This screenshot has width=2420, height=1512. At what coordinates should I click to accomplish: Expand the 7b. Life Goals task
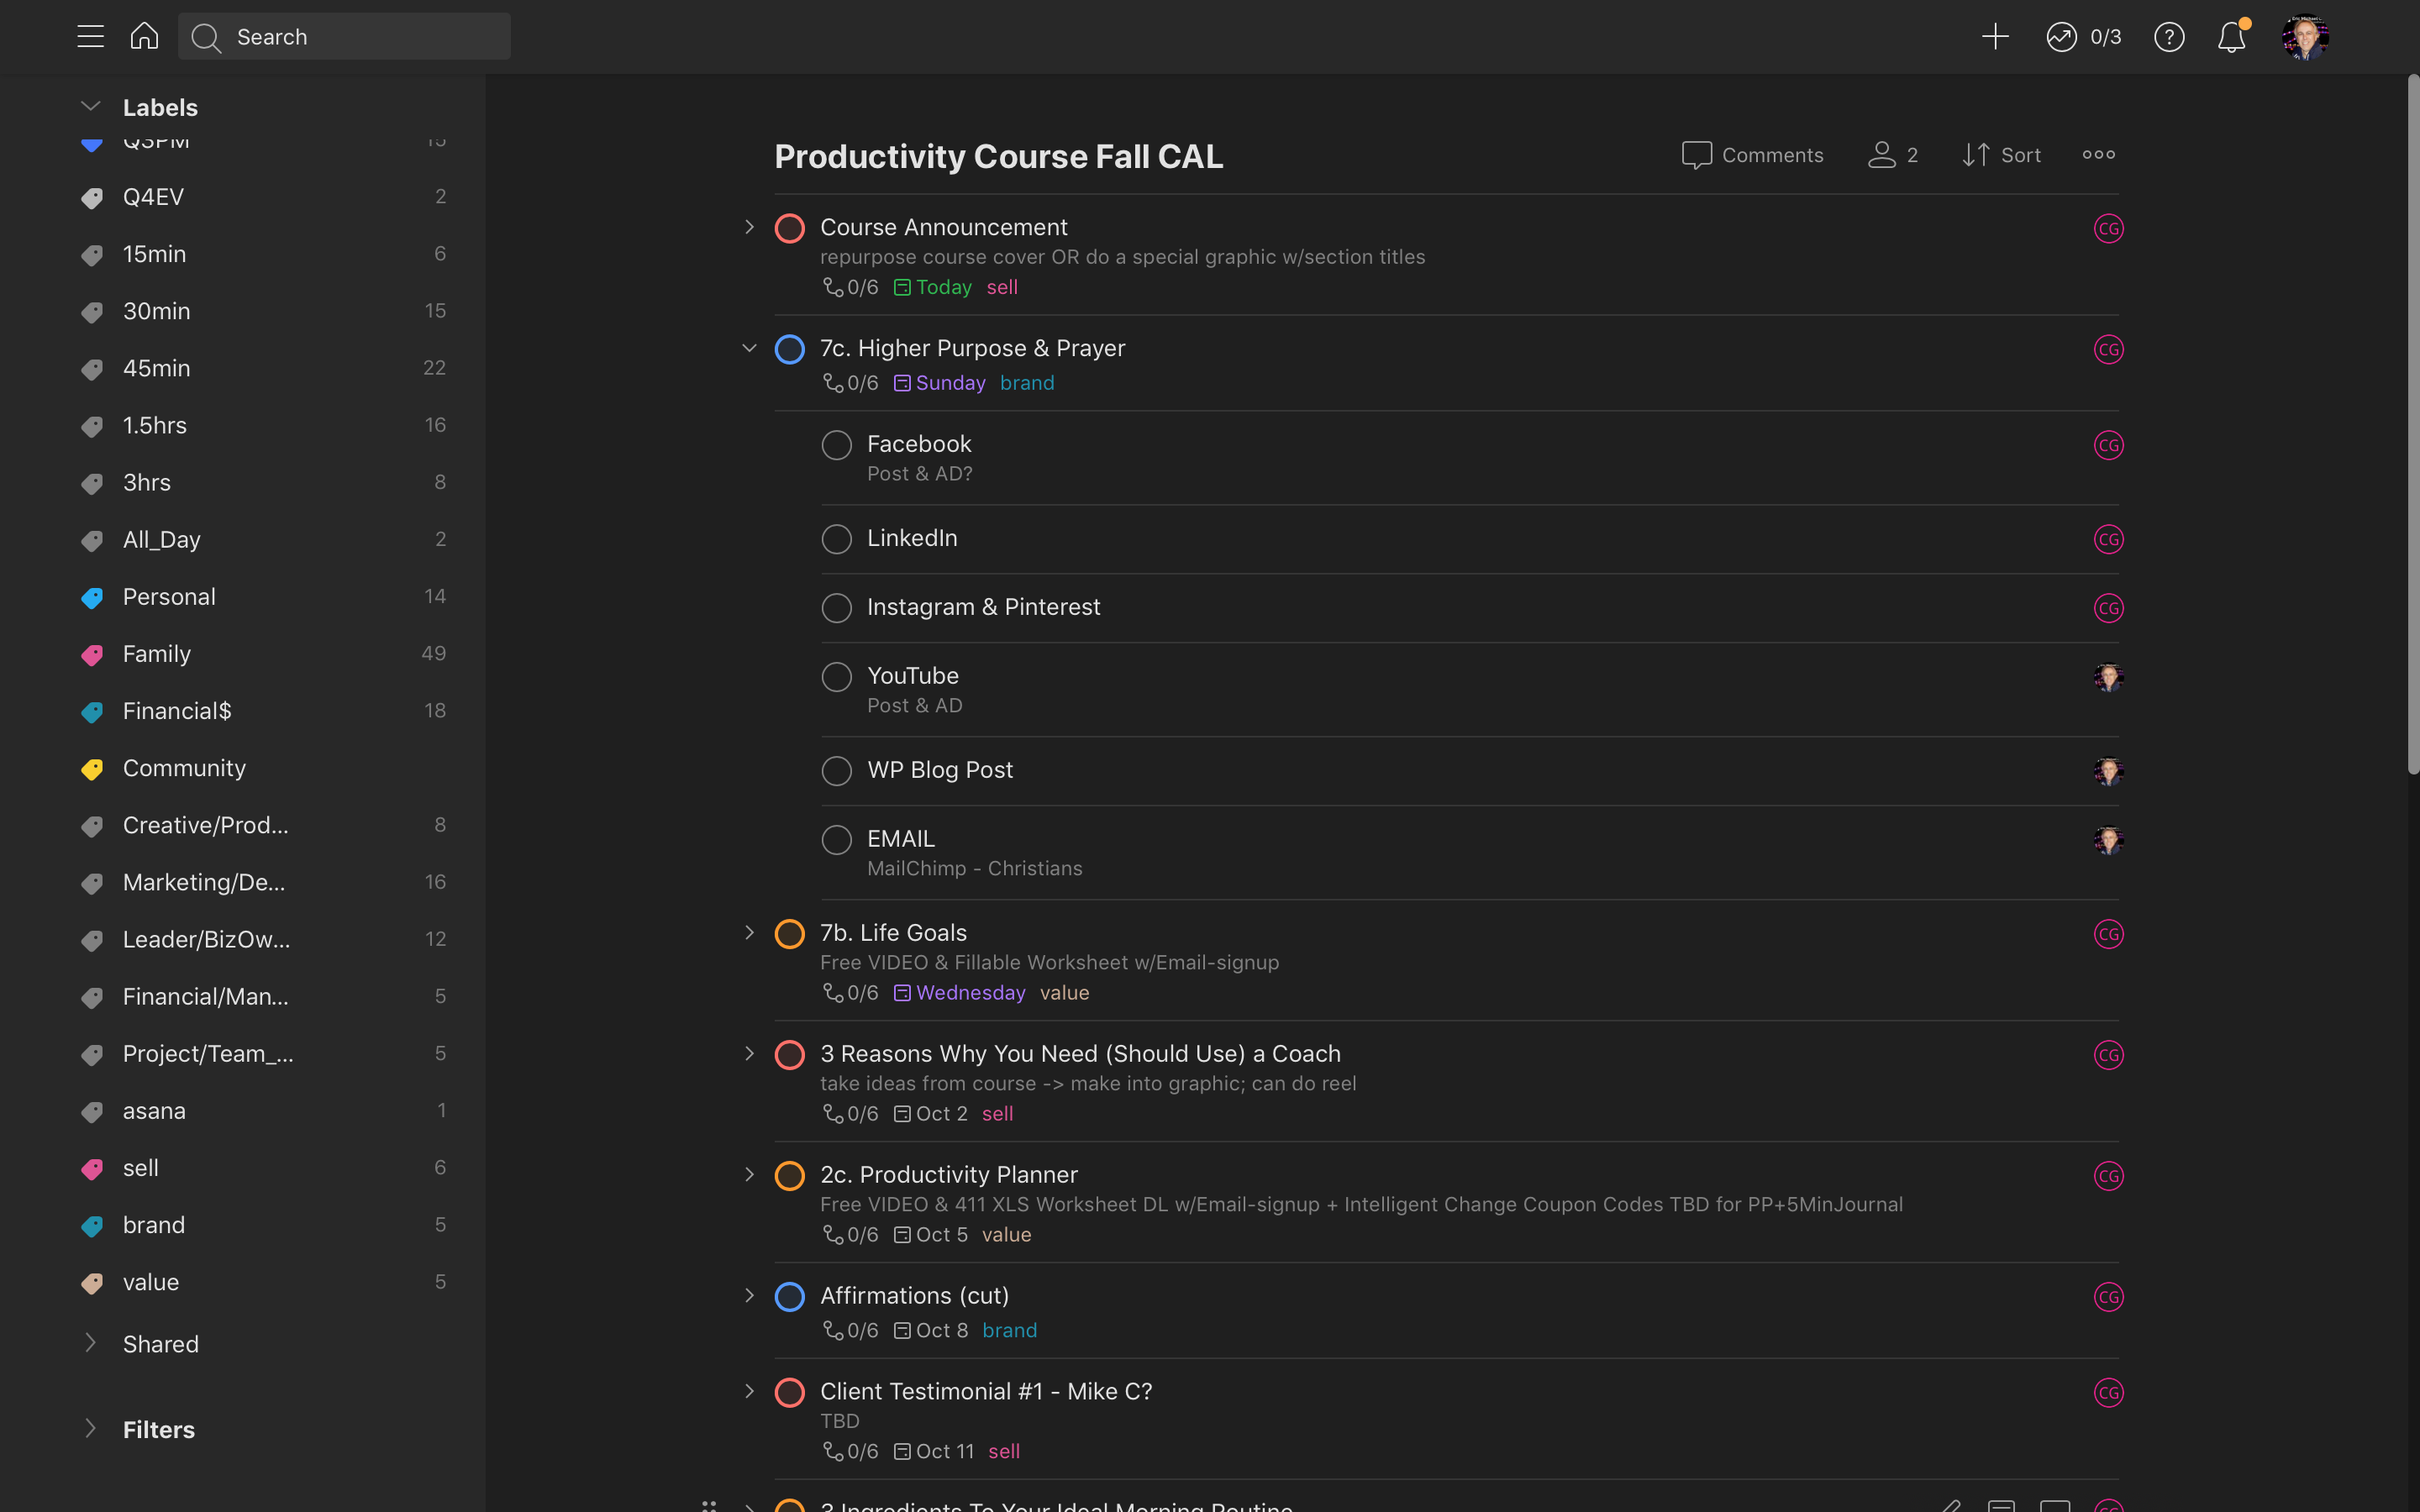point(749,933)
